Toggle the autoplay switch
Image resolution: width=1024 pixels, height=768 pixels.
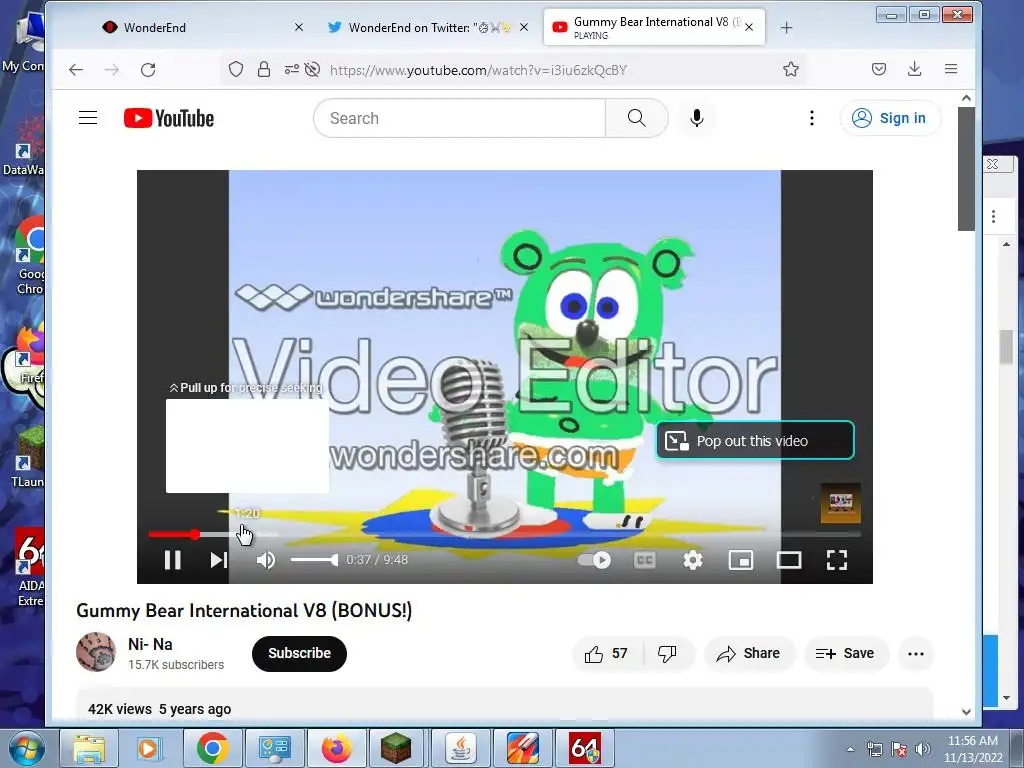coord(595,560)
